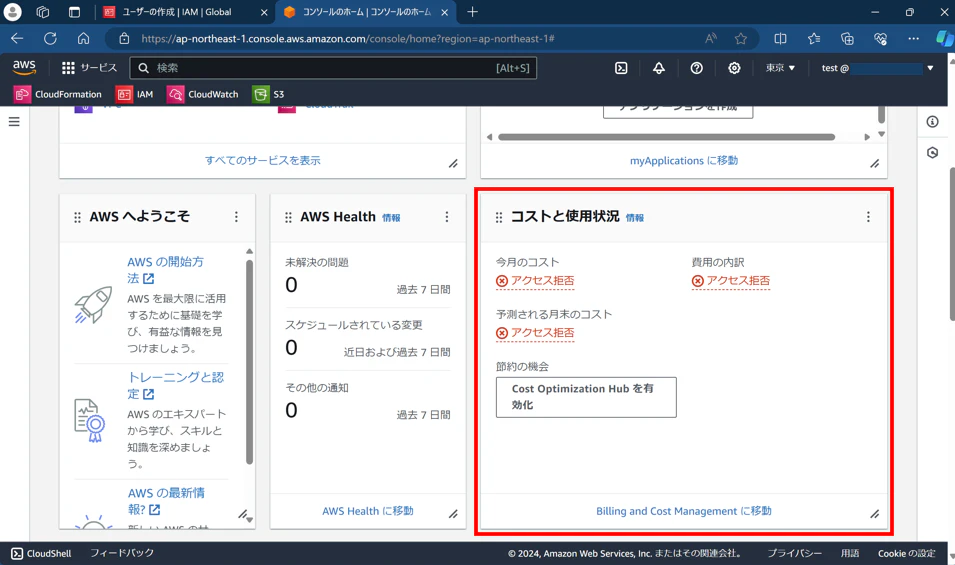Open AWS へようこそ widget options menu
This screenshot has height=565, width=955.
click(x=236, y=217)
